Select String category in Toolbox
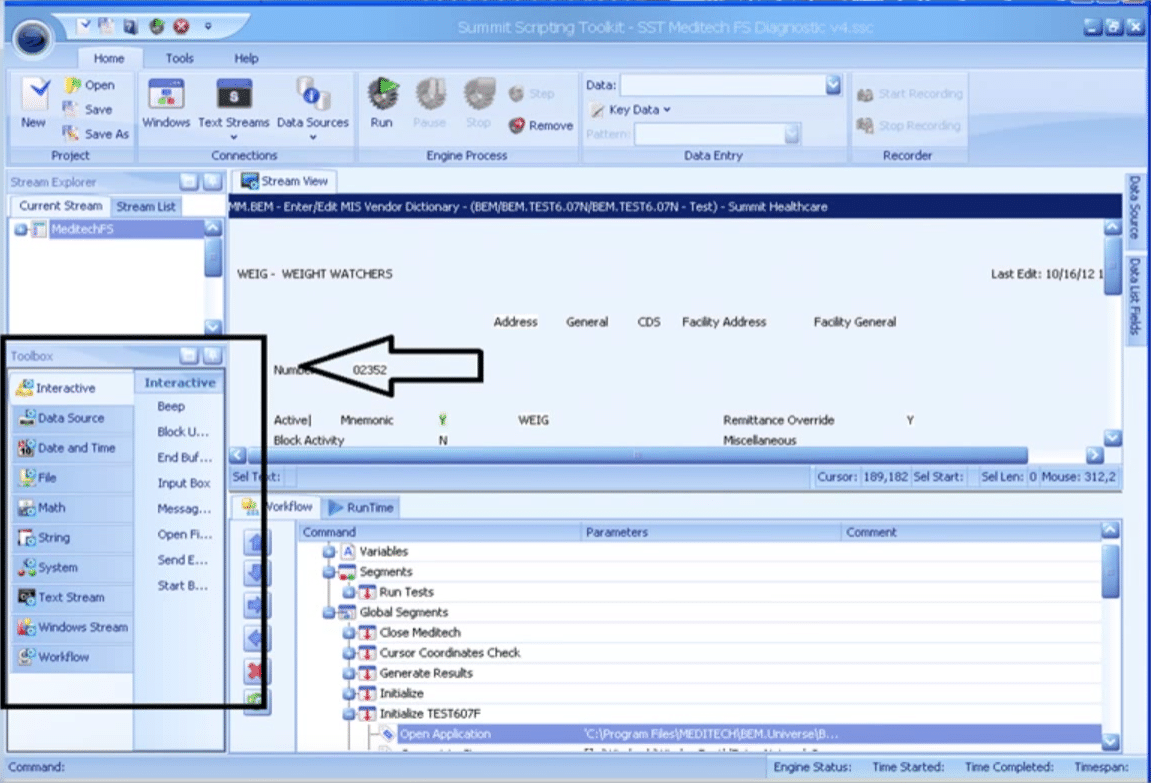 pyautogui.click(x=71, y=538)
